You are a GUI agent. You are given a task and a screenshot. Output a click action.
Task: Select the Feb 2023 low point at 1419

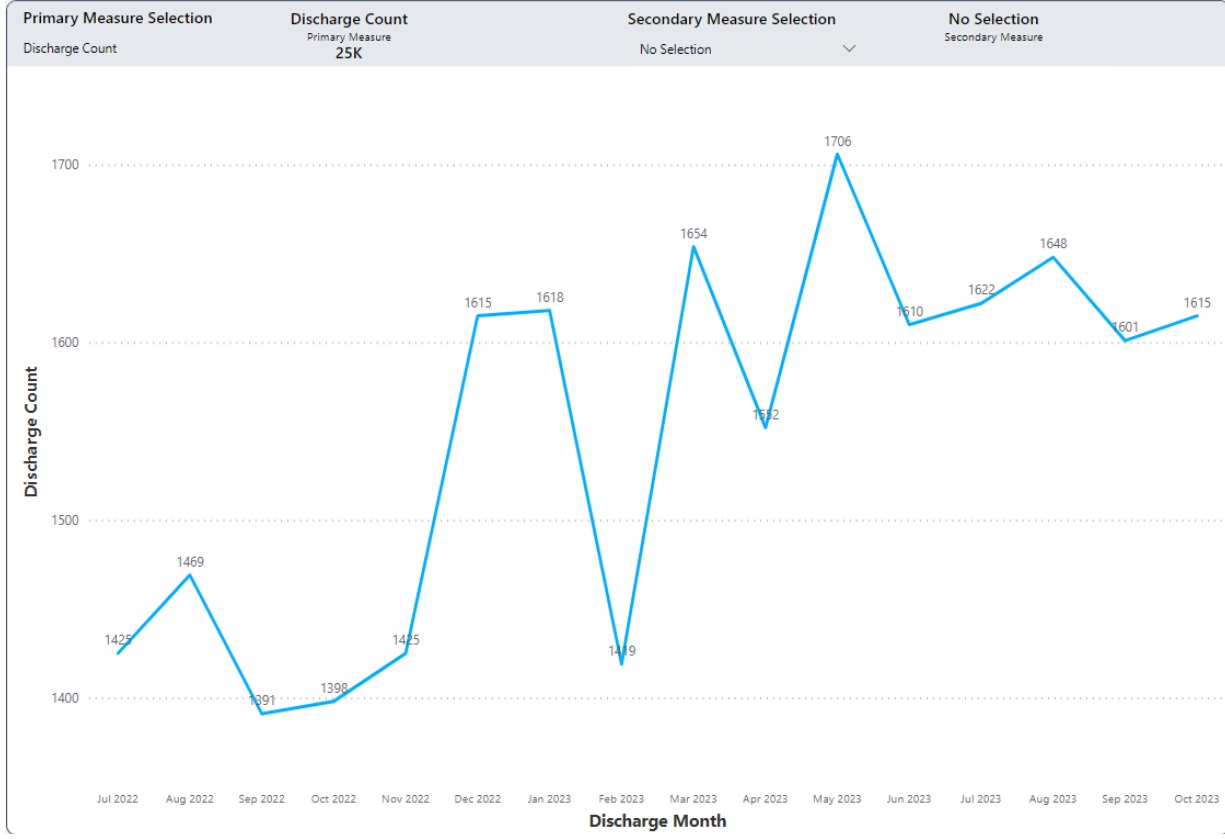(622, 663)
